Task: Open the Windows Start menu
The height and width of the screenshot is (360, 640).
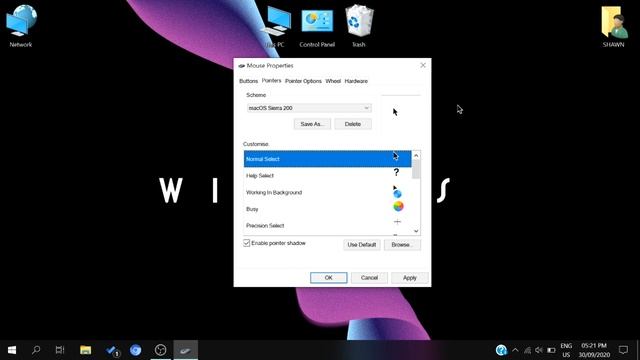Action: click(x=12, y=350)
